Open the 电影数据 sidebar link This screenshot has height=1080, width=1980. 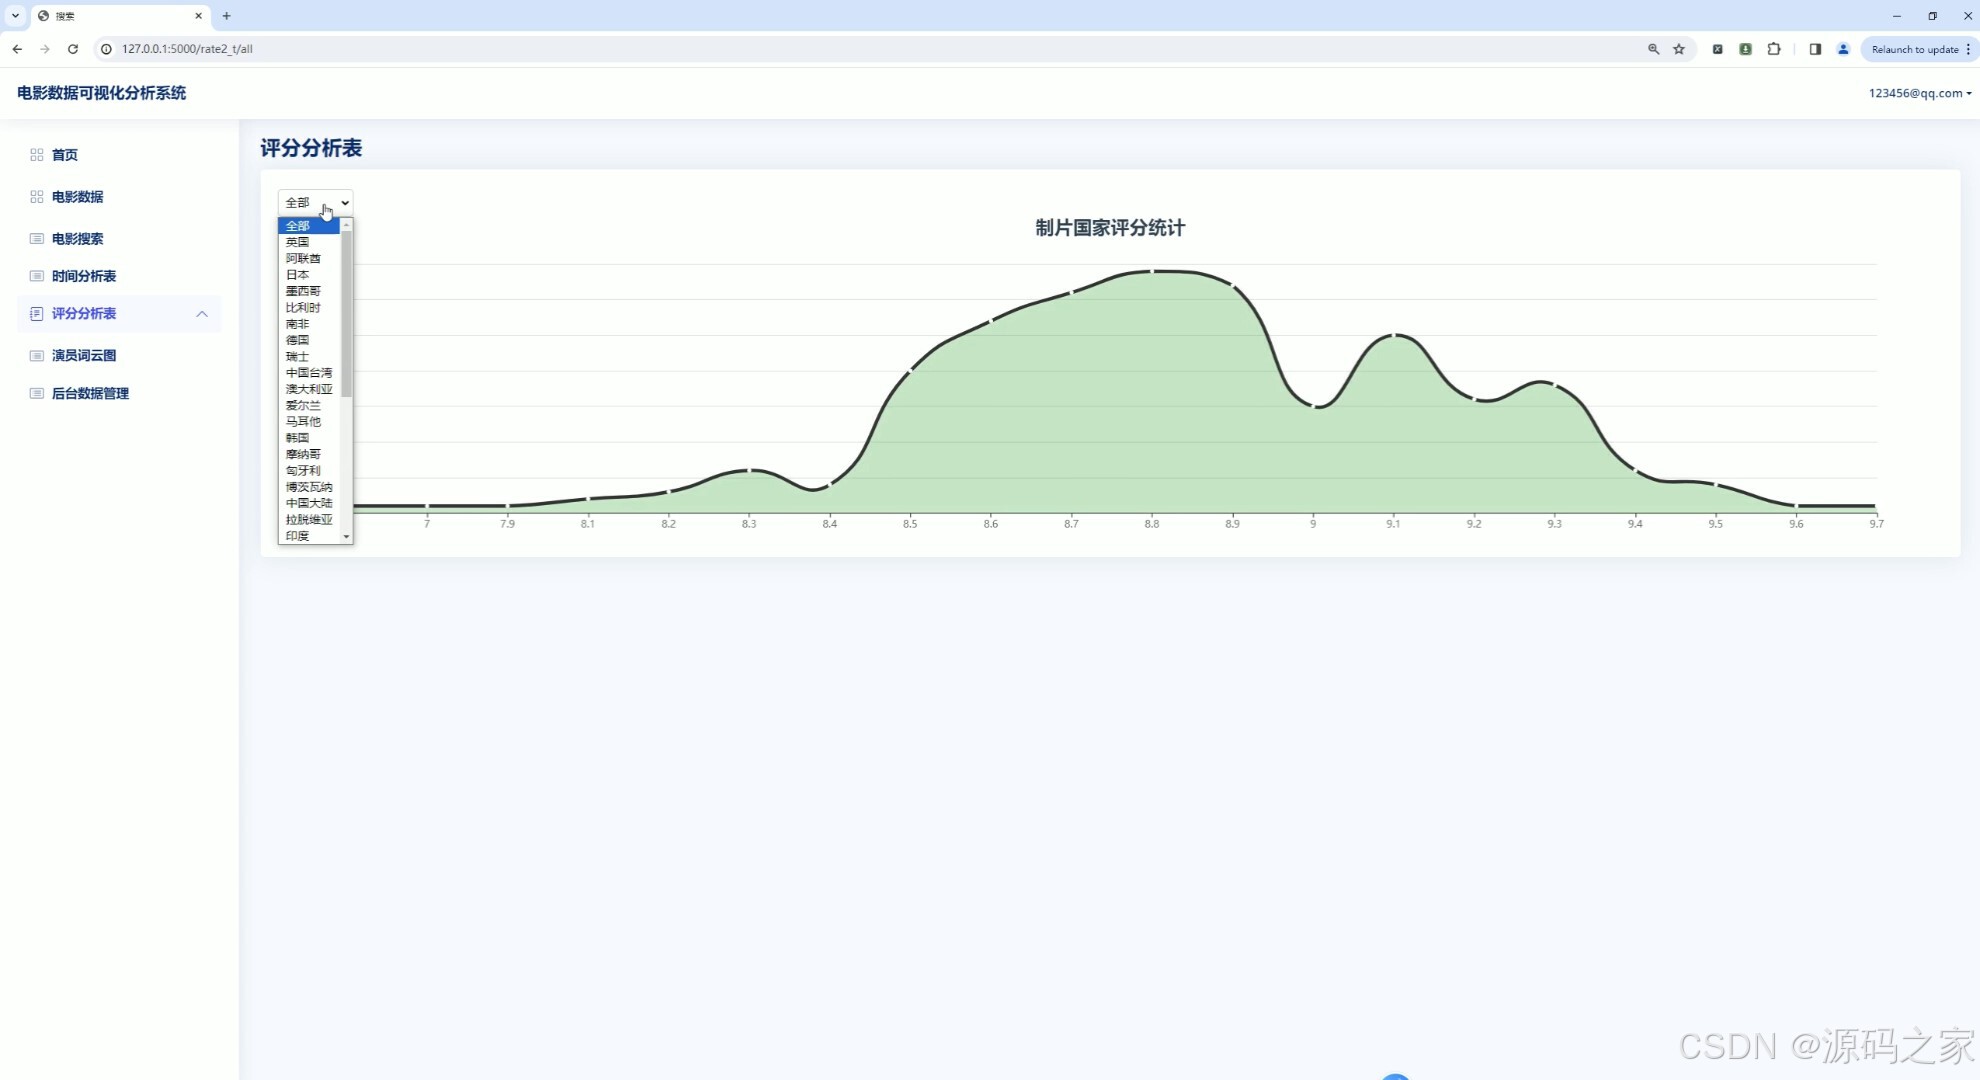coord(77,197)
